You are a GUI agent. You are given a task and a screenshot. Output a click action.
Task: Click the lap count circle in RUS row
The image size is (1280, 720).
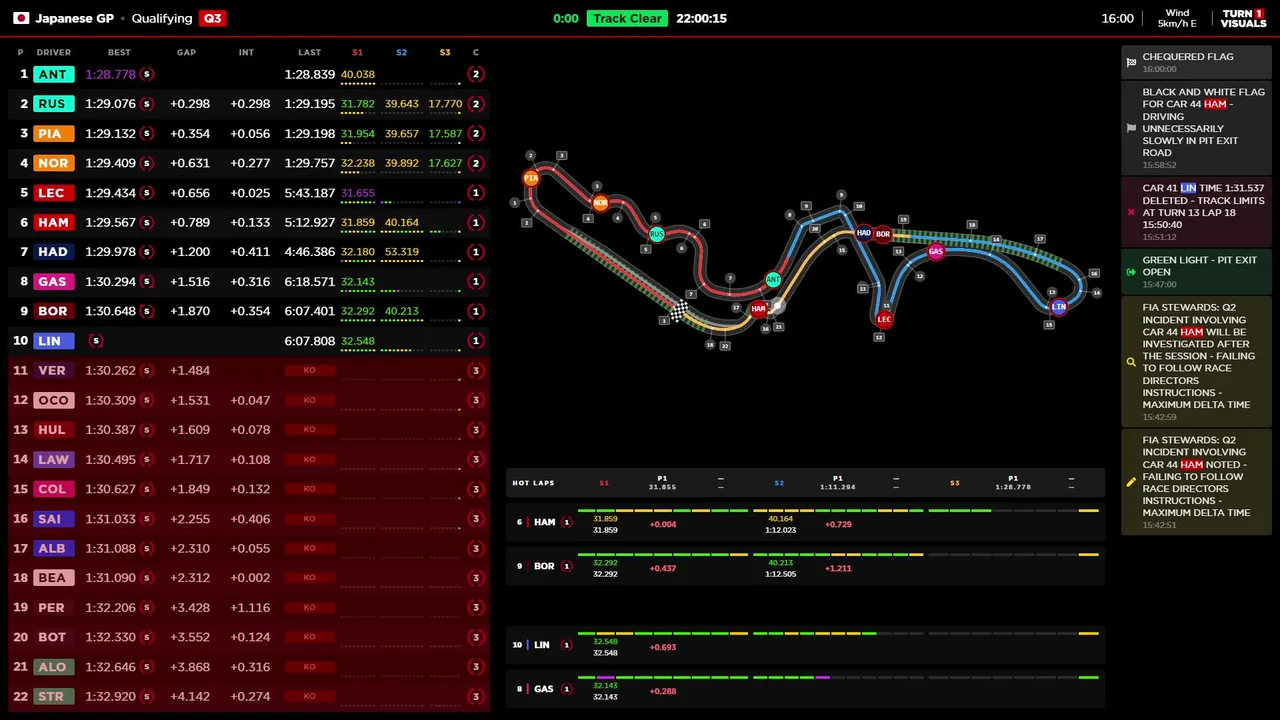coord(476,104)
